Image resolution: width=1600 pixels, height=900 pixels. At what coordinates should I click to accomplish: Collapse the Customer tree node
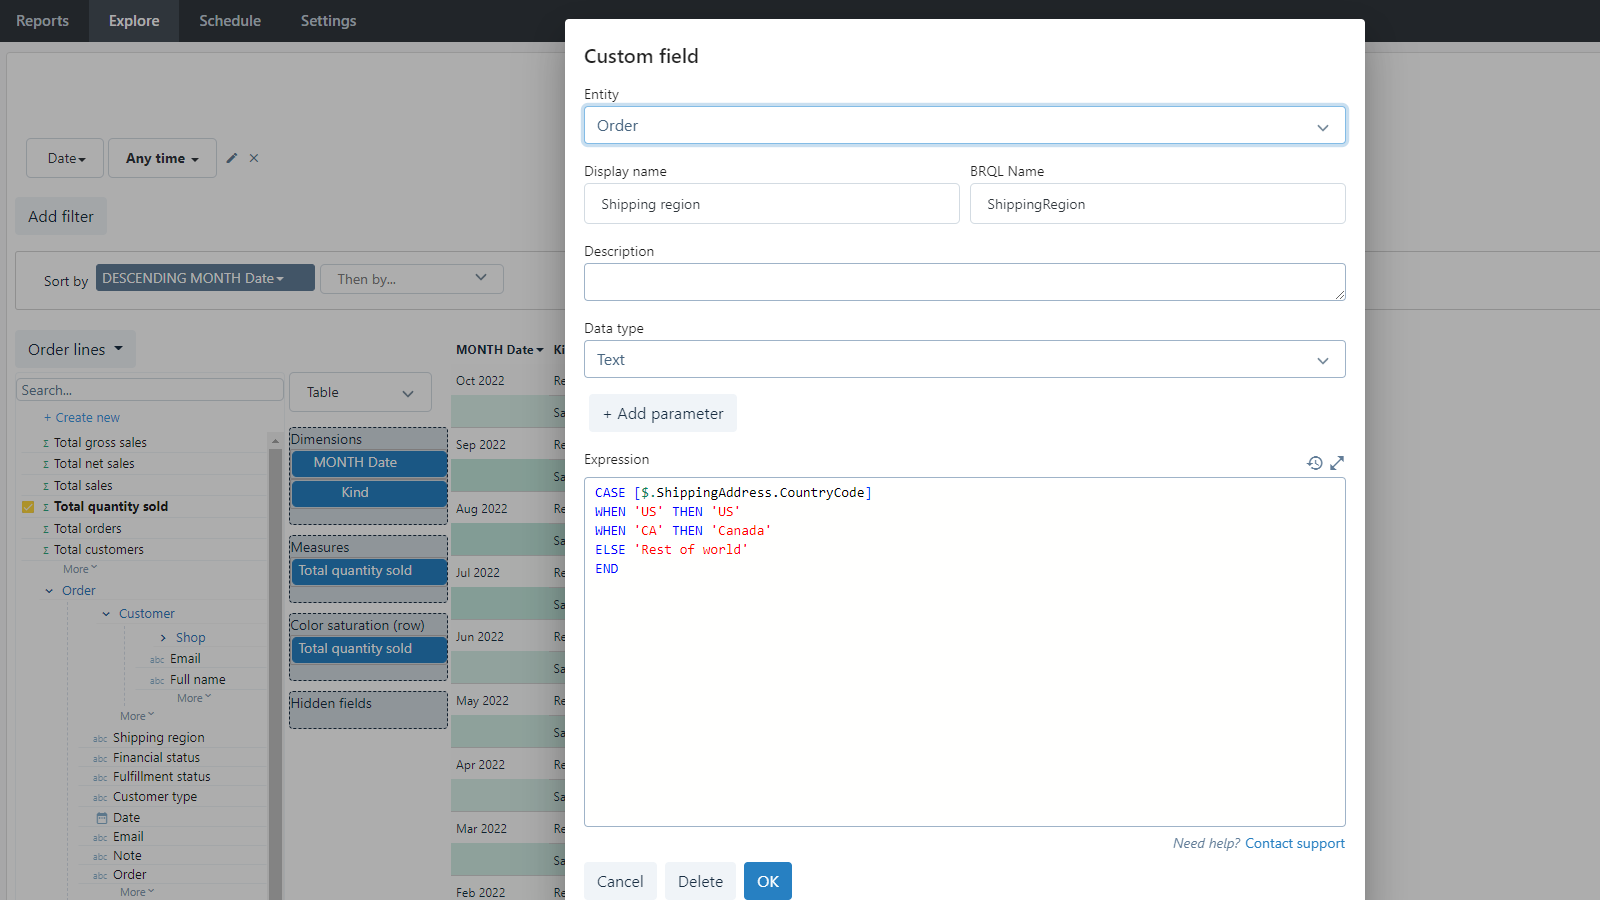coord(104,613)
